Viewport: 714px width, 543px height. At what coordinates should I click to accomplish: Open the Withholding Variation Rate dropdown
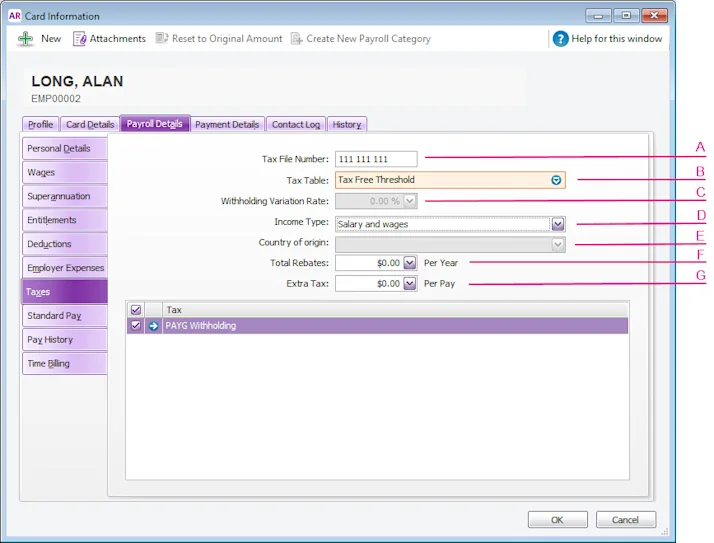[x=410, y=201]
